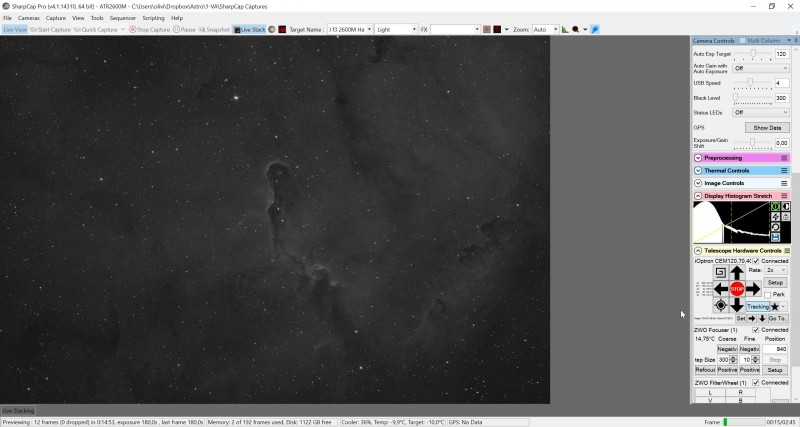Click the grey-brown square icon after FX box
Viewport: 800px width, 427px height.
(x=487, y=30)
